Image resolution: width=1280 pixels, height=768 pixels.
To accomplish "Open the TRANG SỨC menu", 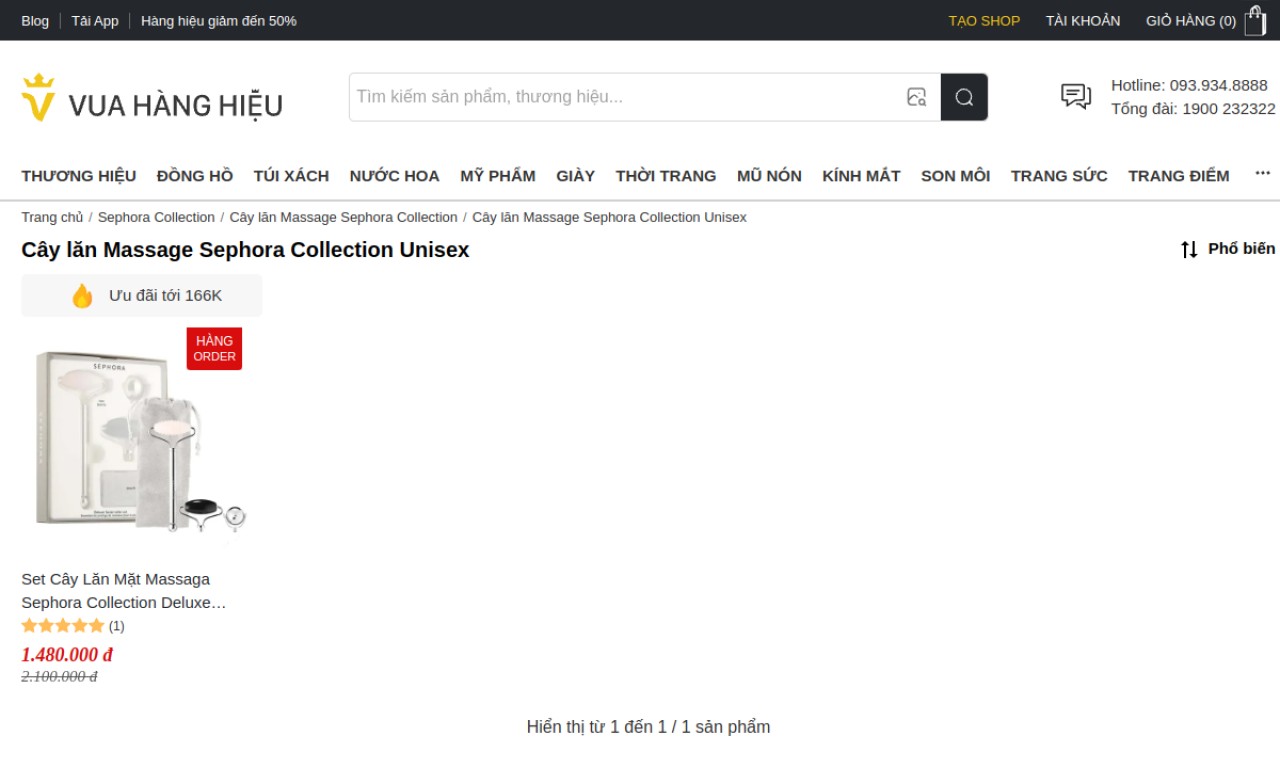I will point(1059,176).
